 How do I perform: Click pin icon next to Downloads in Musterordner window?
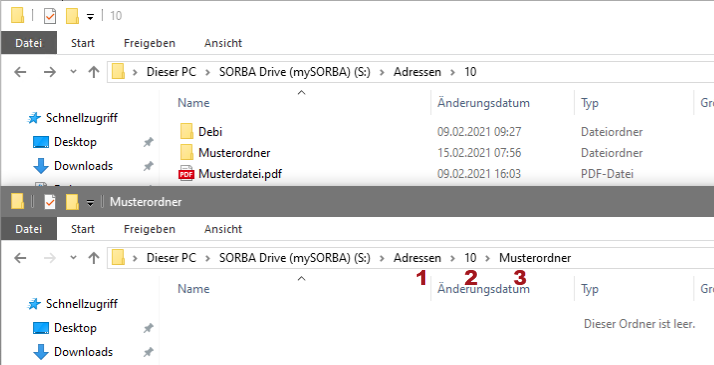click(148, 352)
